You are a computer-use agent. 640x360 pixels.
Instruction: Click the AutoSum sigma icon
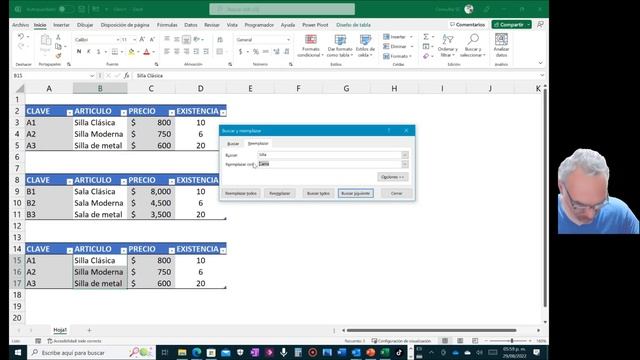pyautogui.click(x=426, y=37)
